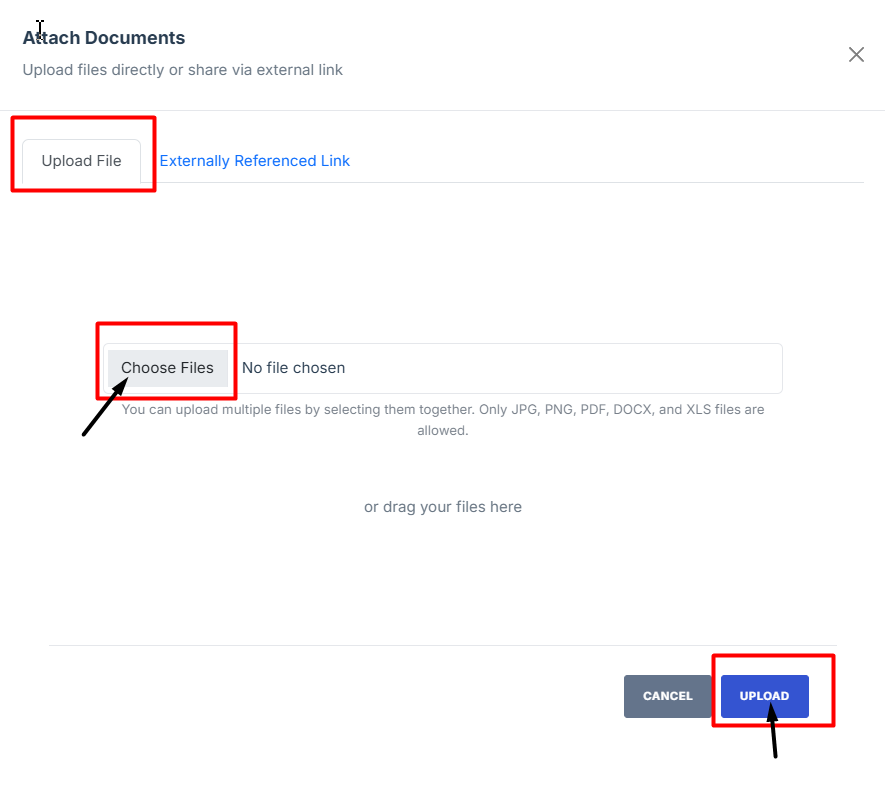Click the word 'allowed.' ending the hint

(442, 431)
